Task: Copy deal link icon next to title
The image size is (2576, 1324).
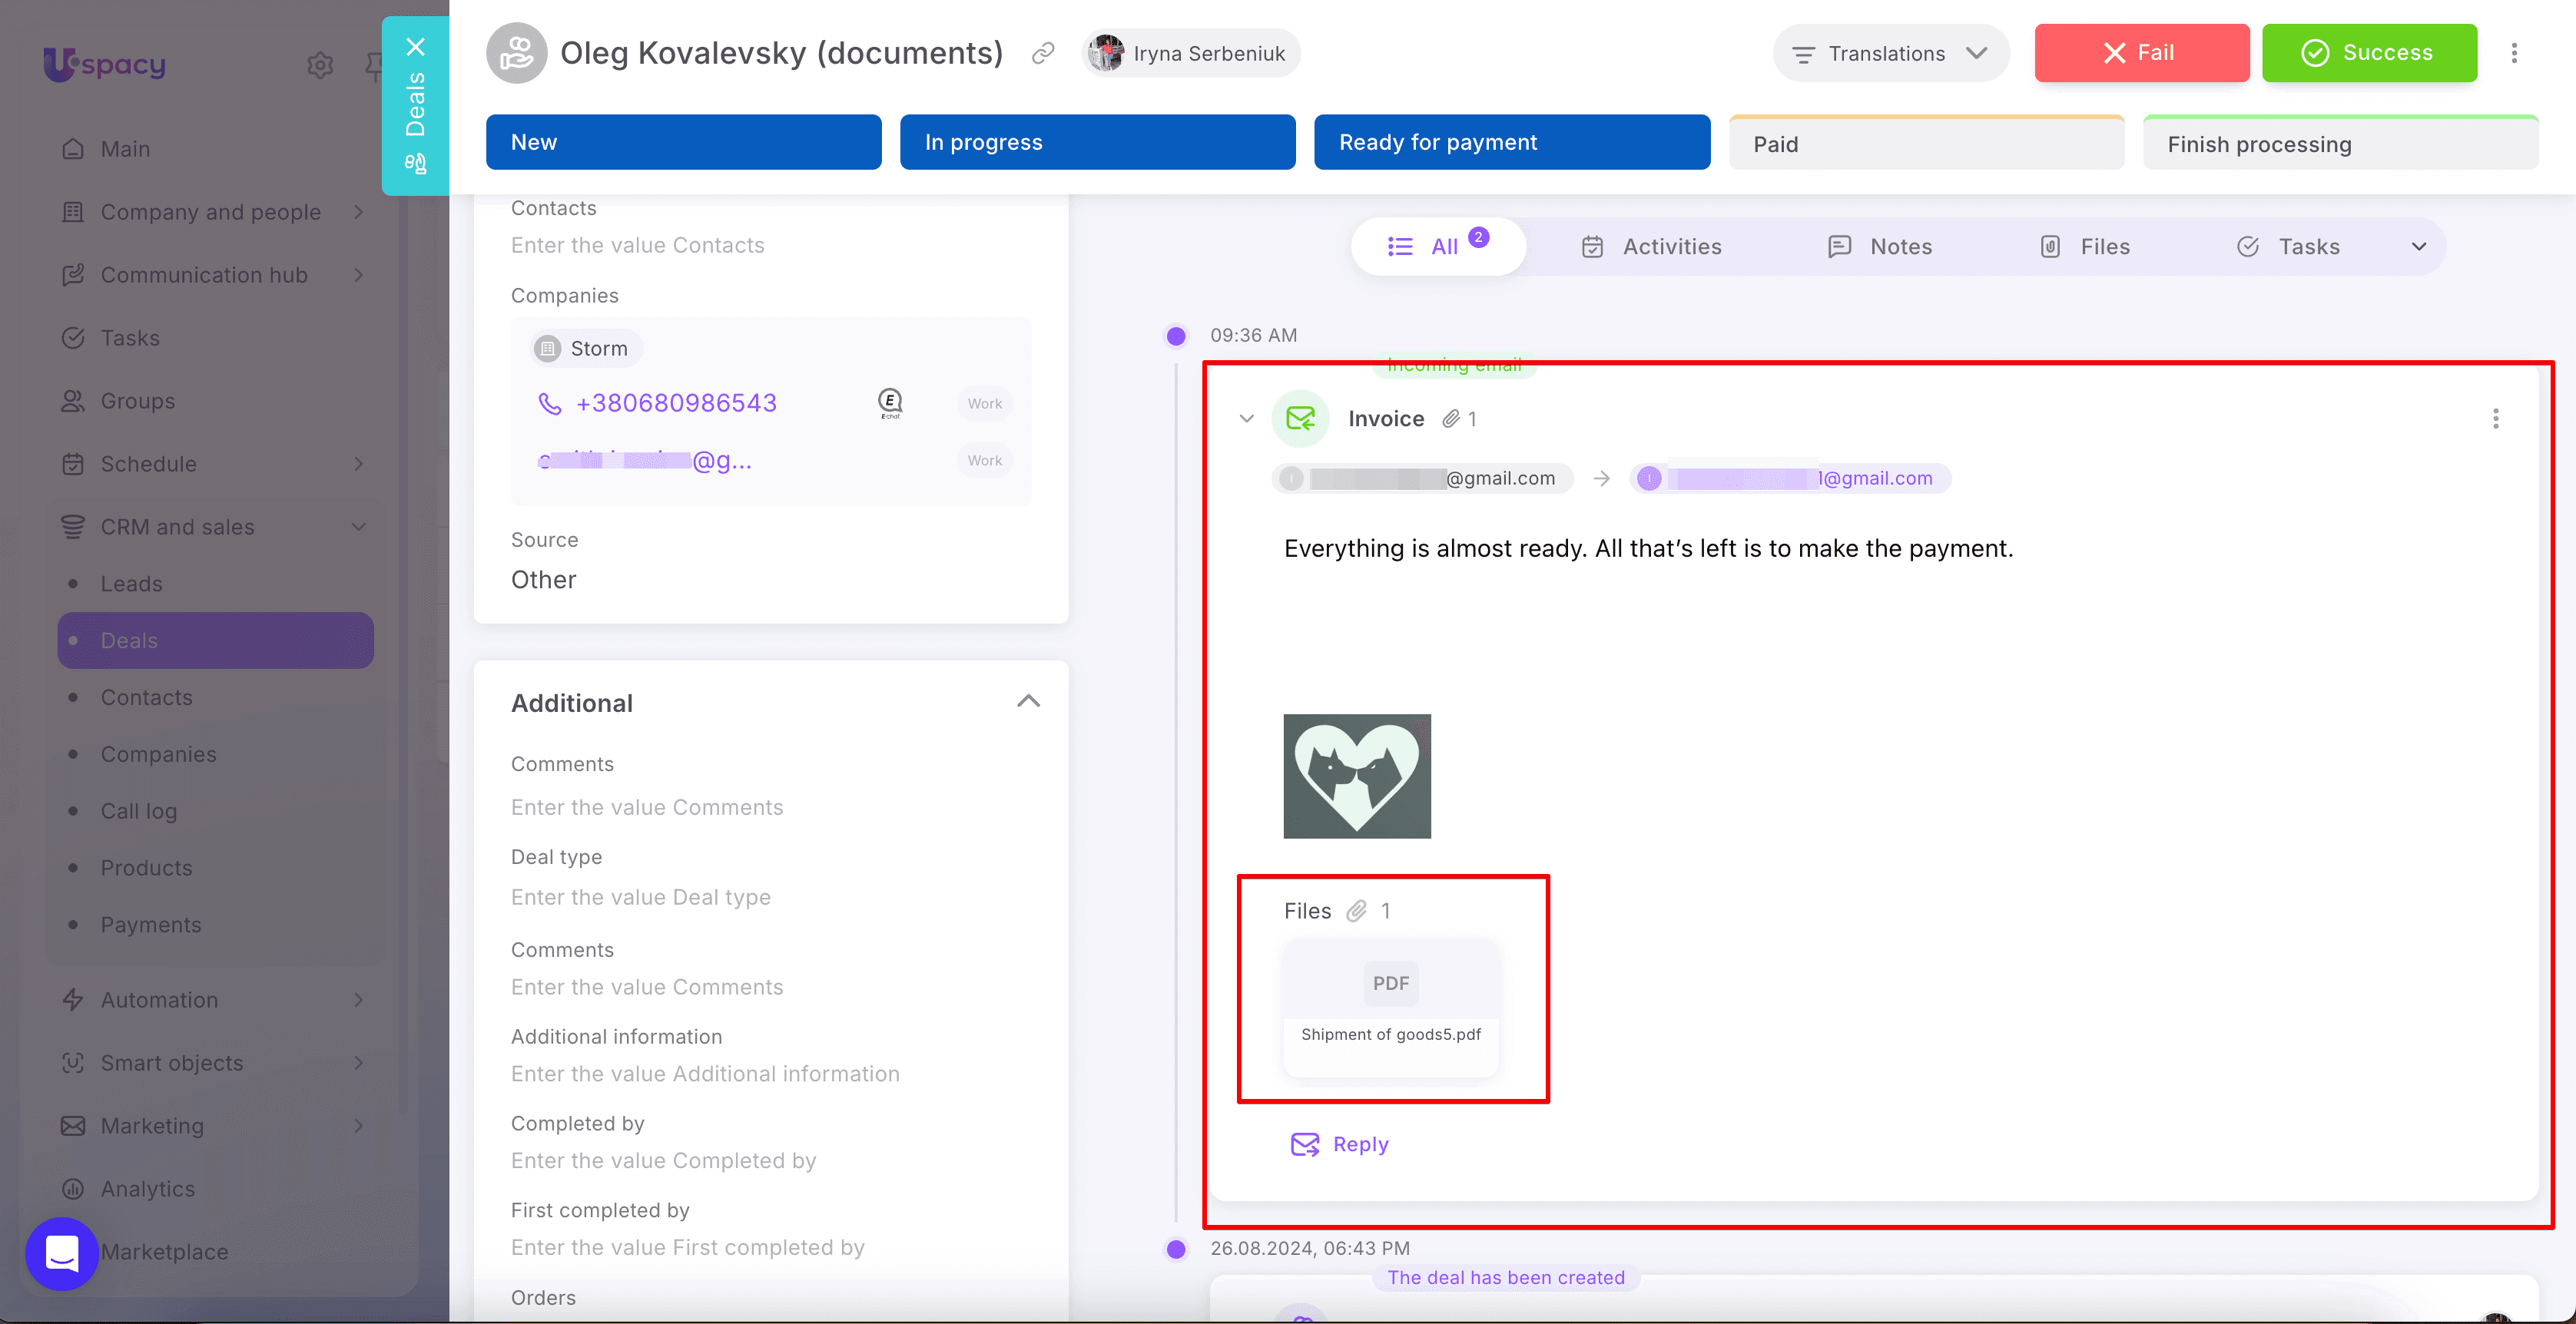Action: (x=1043, y=53)
